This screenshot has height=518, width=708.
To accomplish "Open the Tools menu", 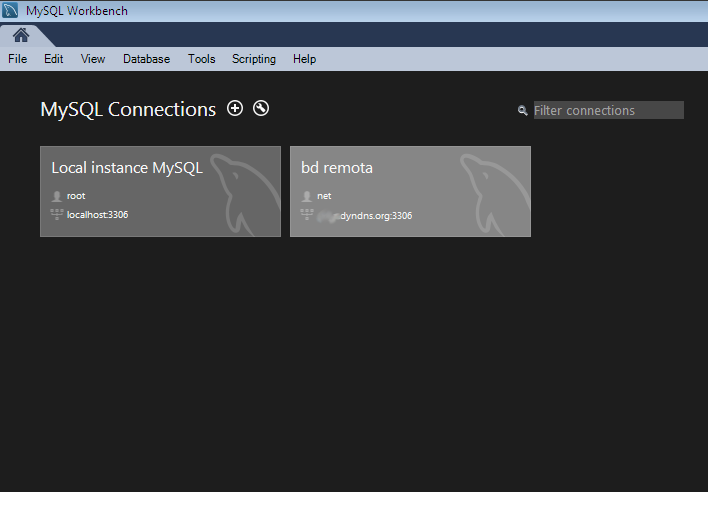I will [x=201, y=59].
